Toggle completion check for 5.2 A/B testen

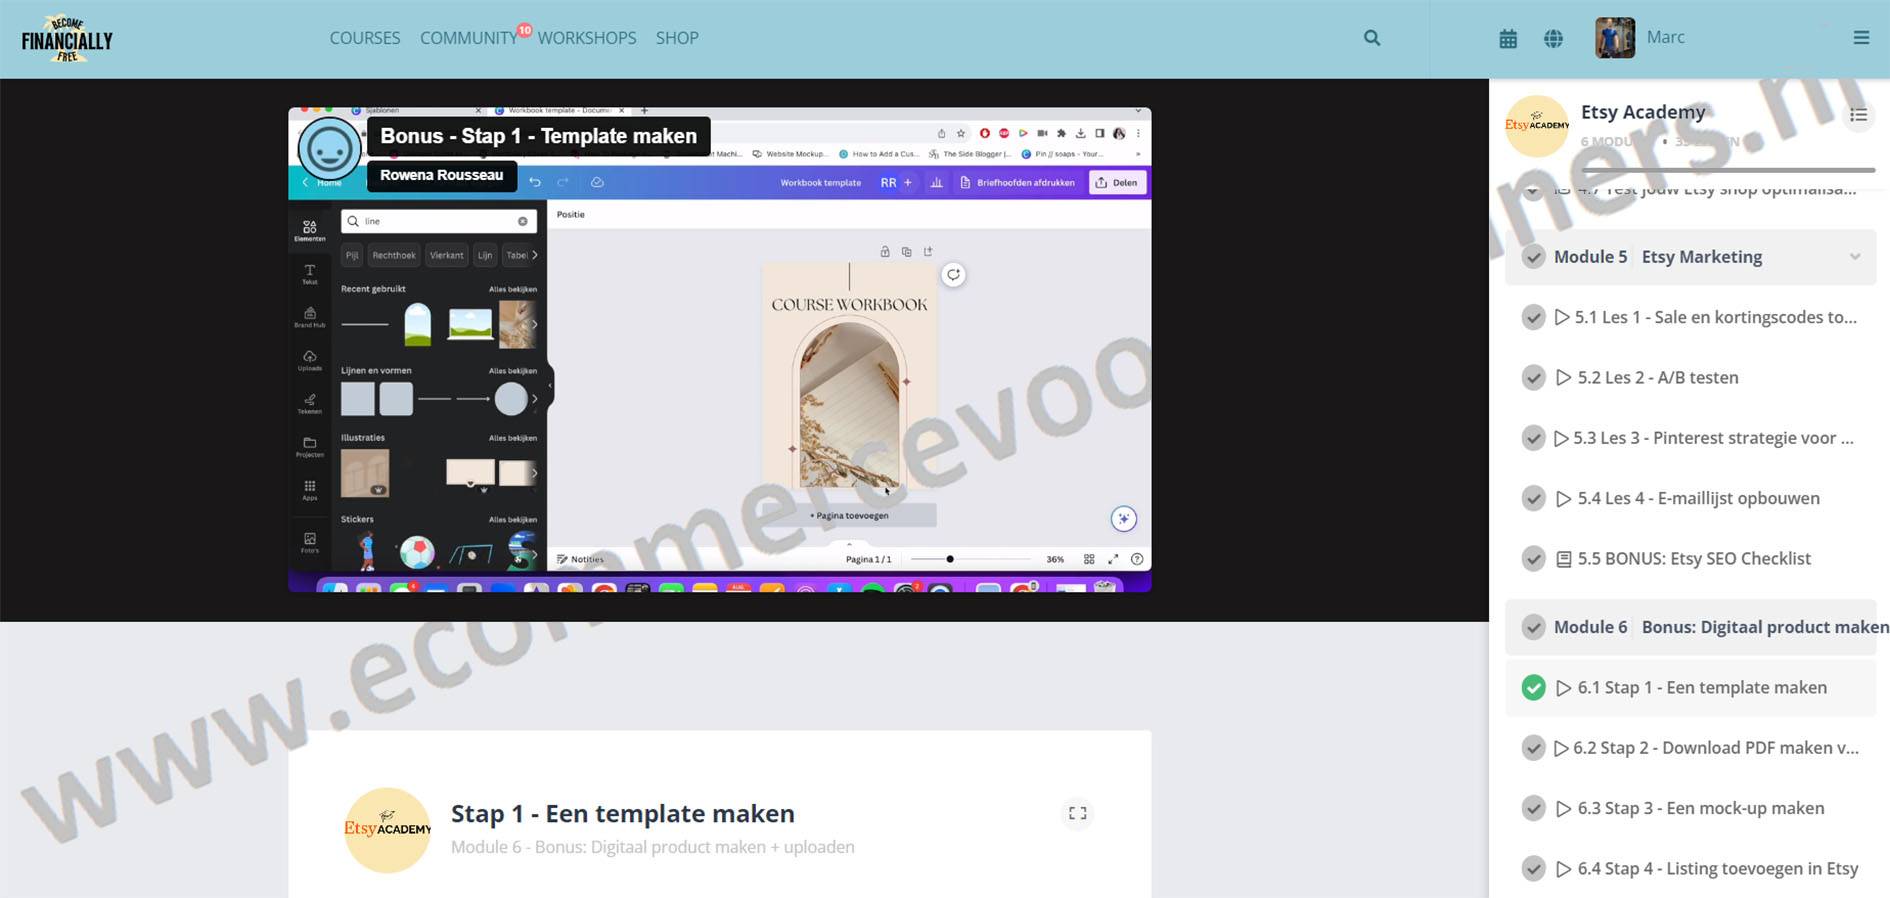coord(1533,378)
